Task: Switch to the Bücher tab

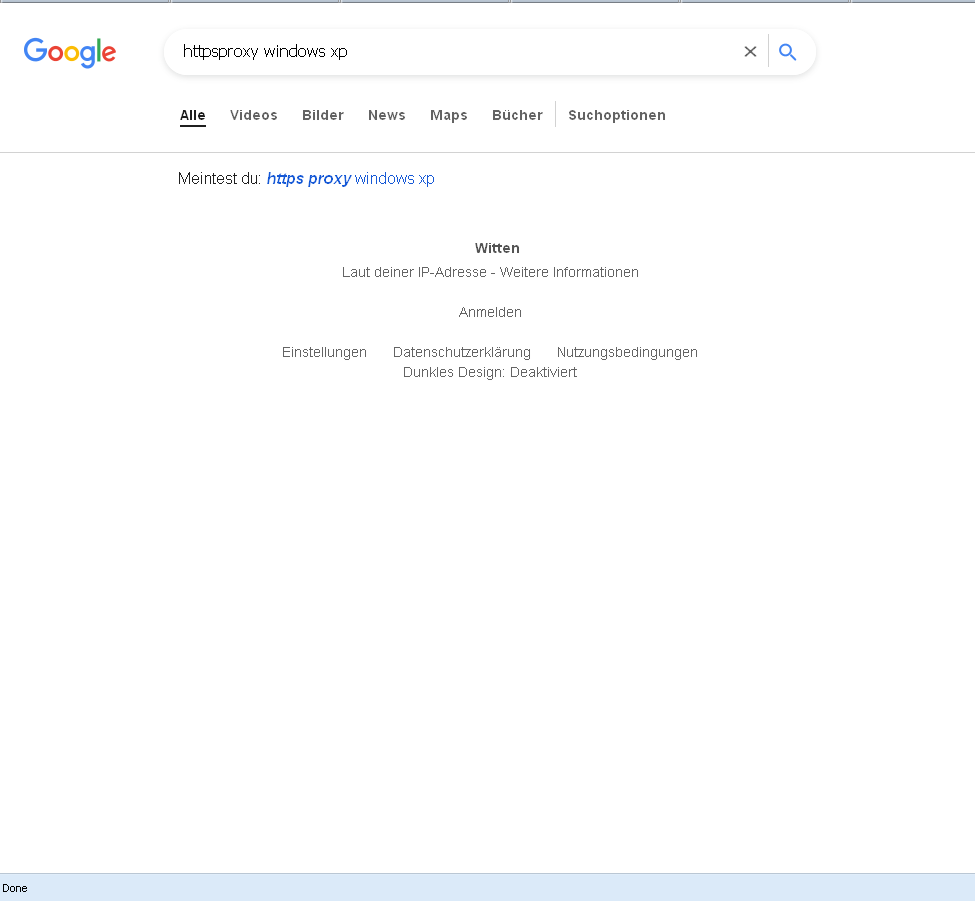Action: click(517, 115)
